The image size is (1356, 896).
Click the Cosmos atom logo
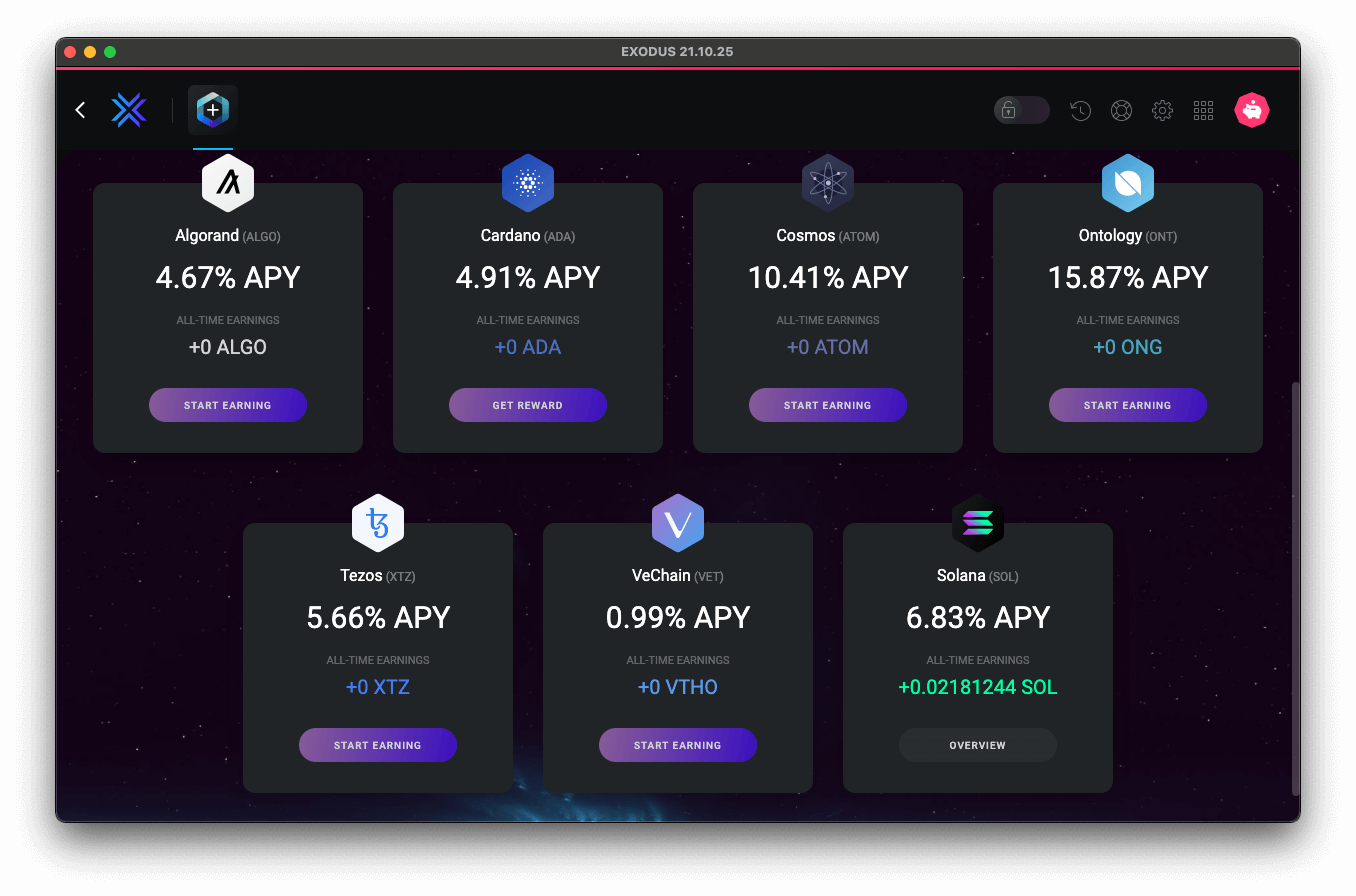tap(828, 183)
